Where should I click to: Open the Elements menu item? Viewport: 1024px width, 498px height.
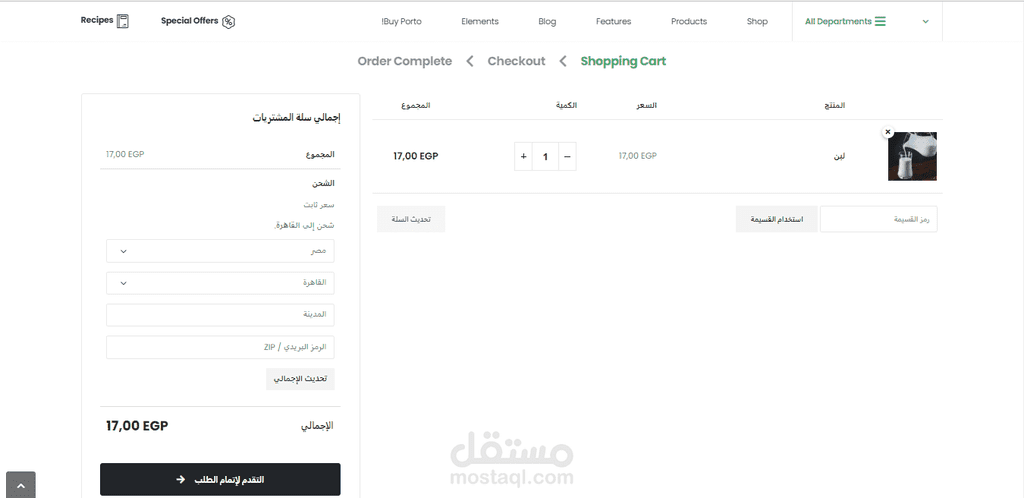click(480, 22)
